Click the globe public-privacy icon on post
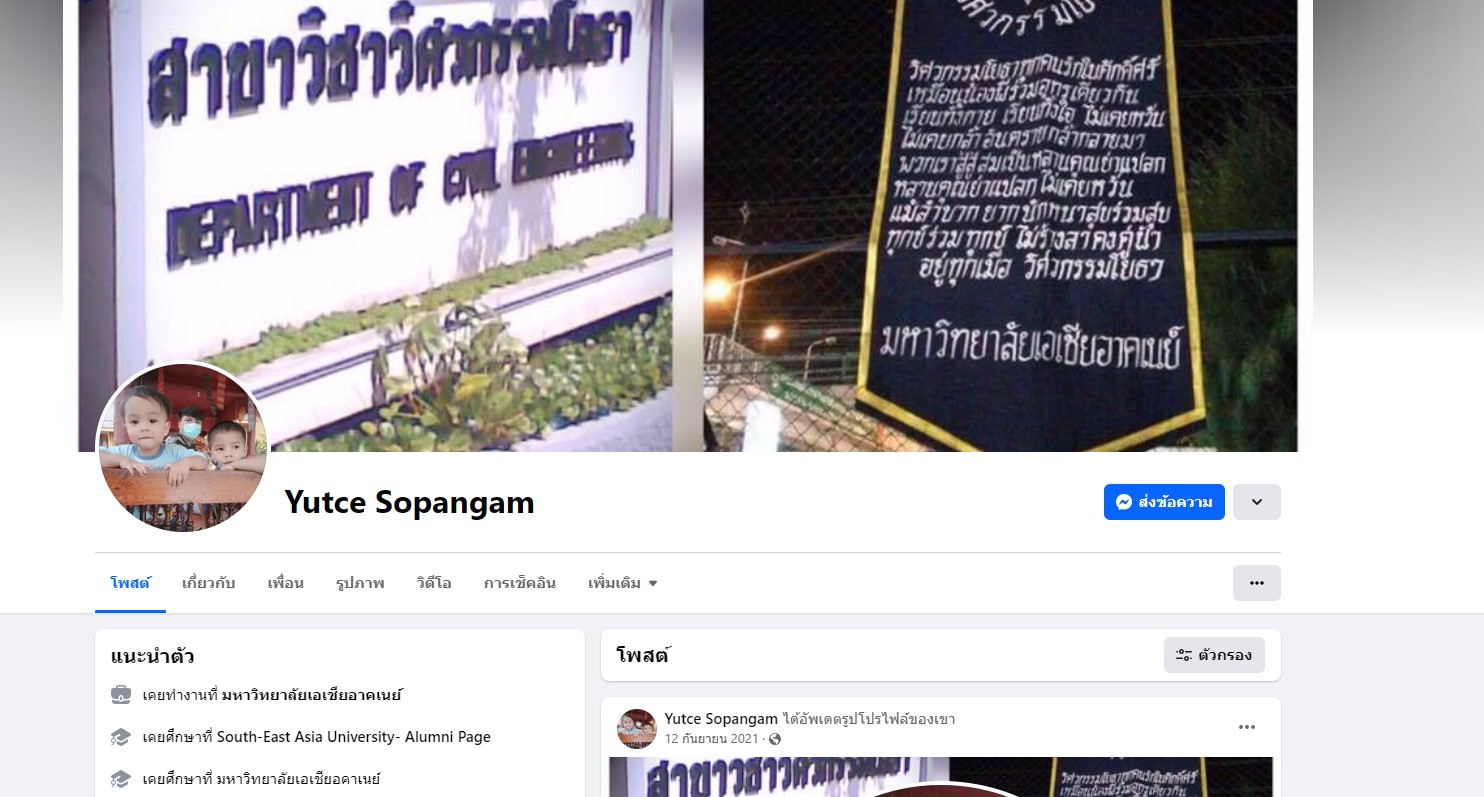 click(x=775, y=739)
